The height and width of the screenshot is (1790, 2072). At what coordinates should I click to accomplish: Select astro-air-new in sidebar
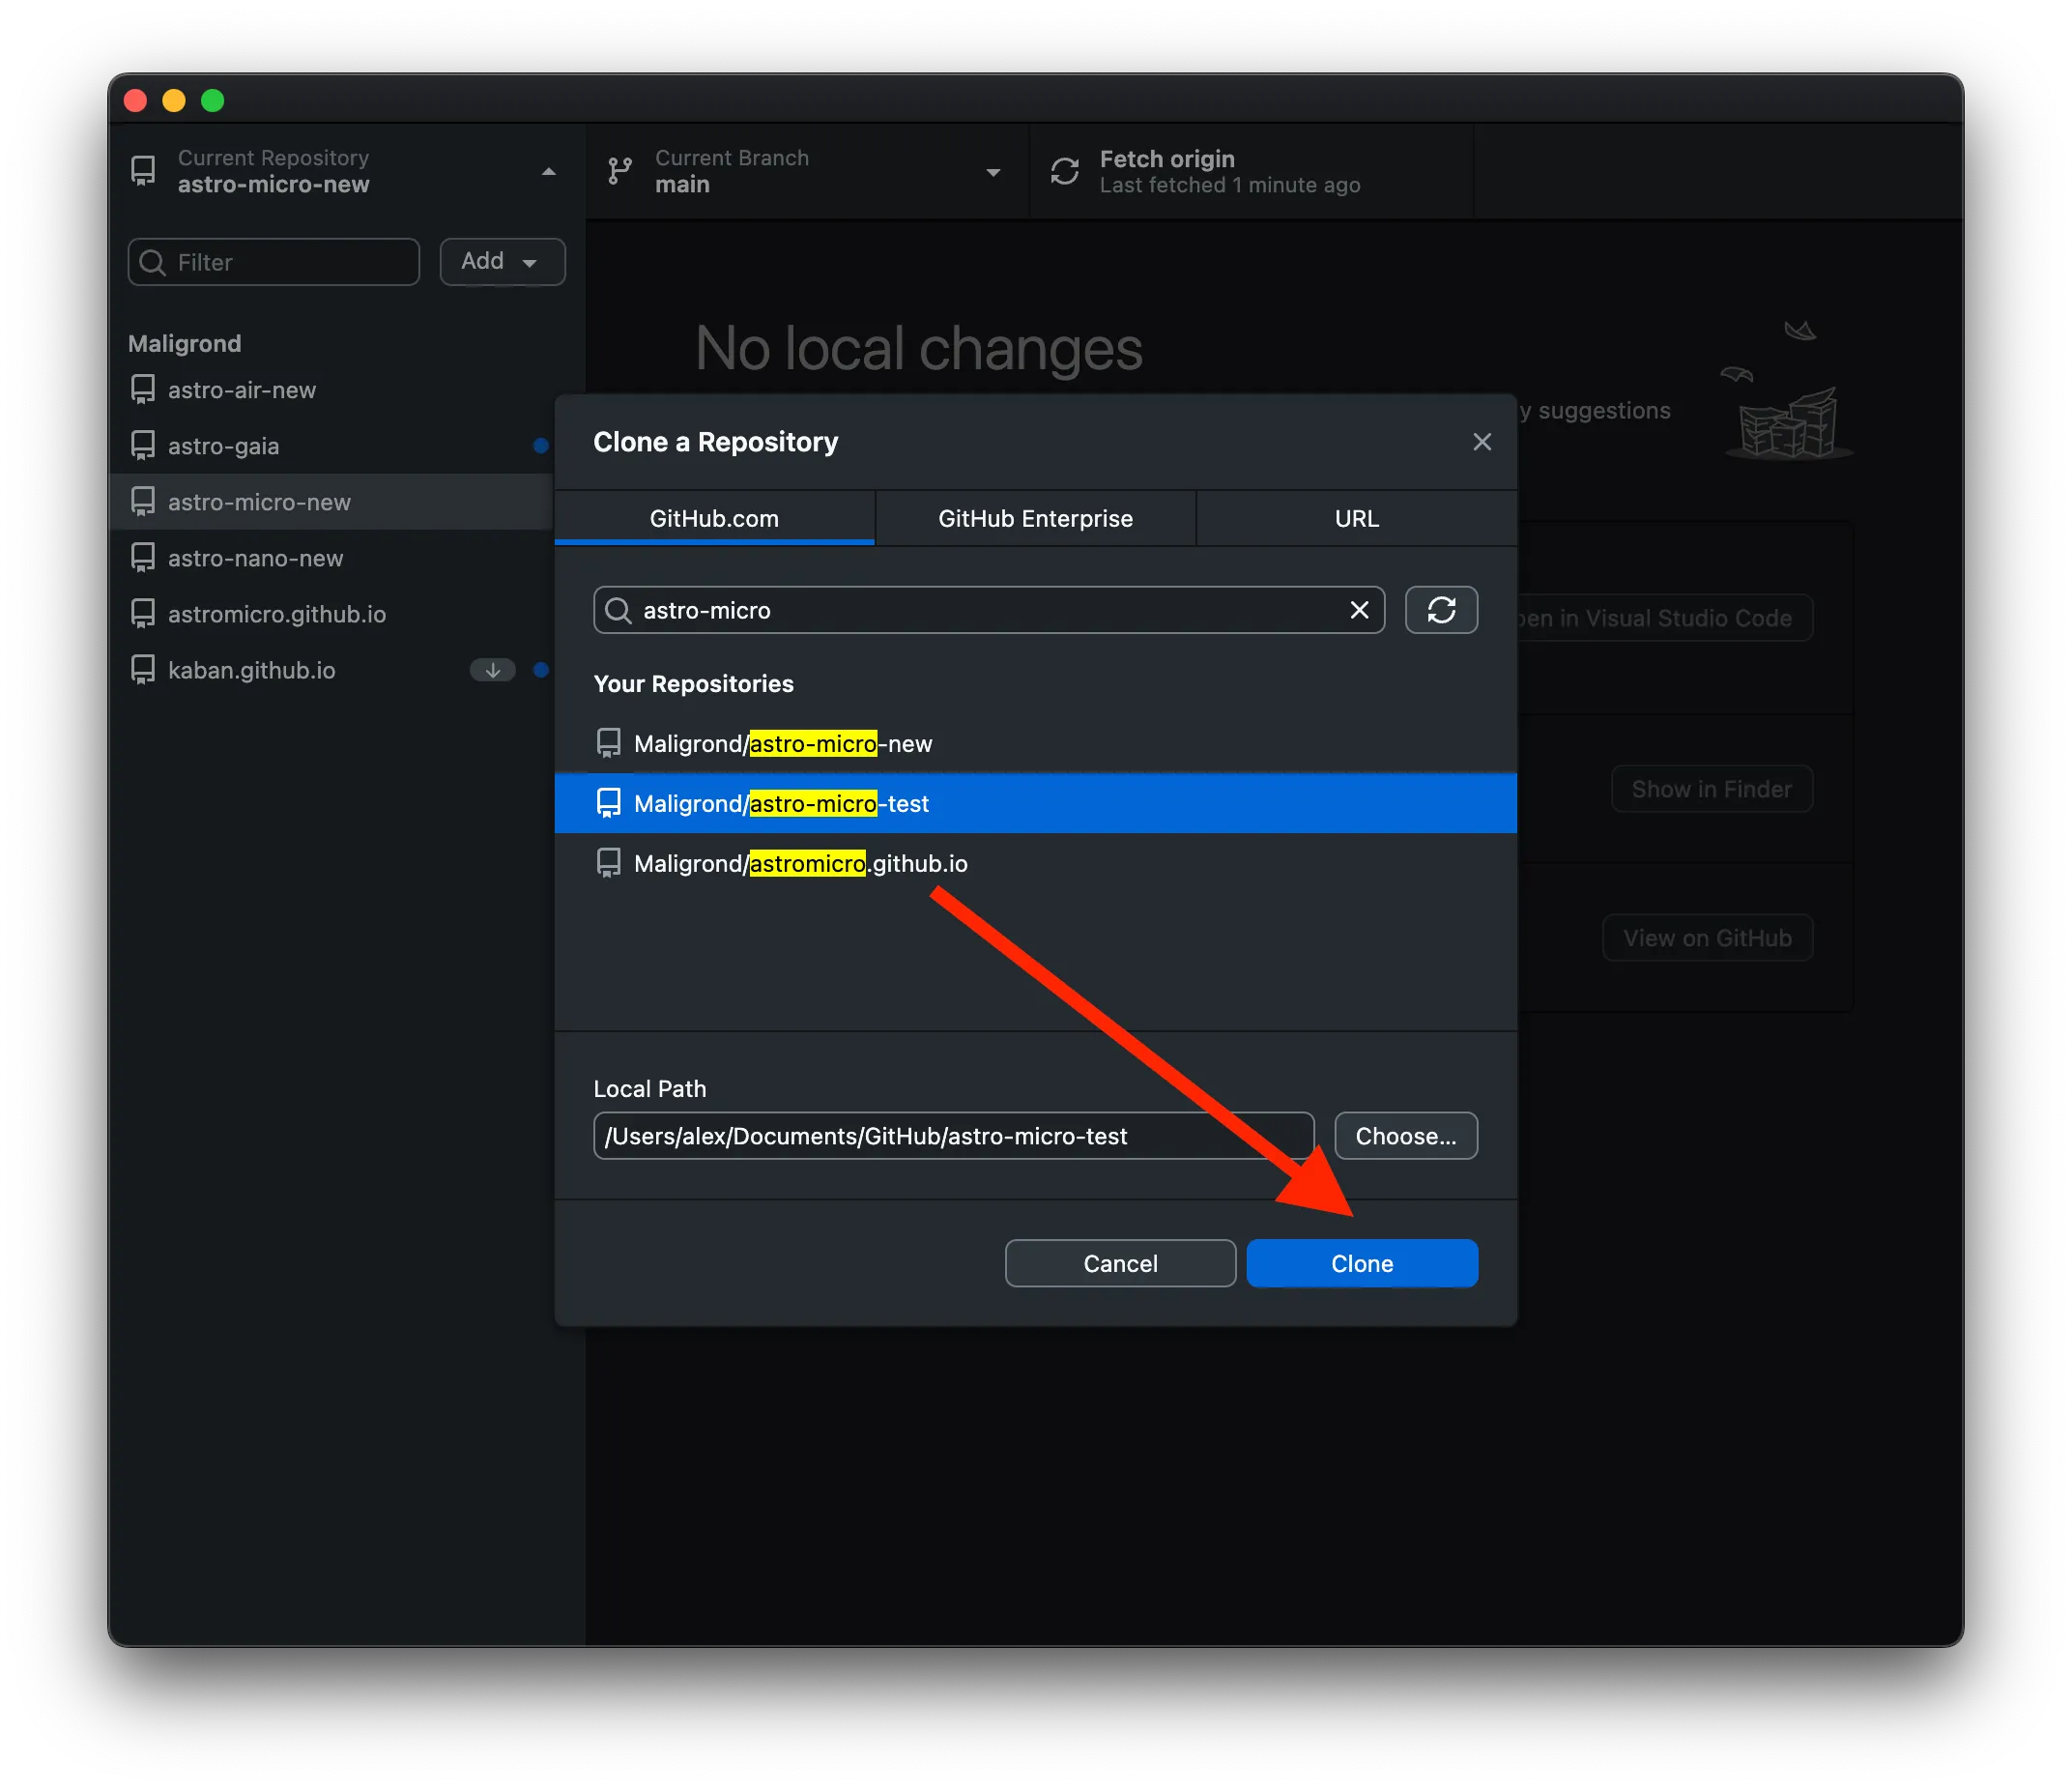331,390
